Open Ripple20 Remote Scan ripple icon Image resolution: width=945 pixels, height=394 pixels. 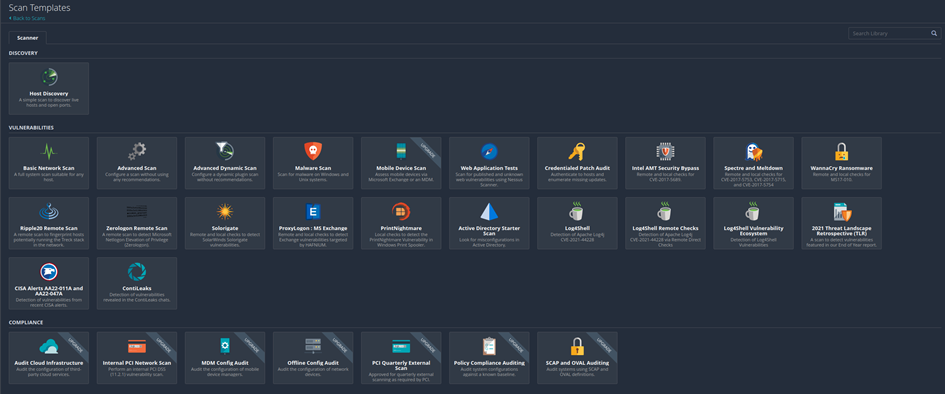pos(49,211)
